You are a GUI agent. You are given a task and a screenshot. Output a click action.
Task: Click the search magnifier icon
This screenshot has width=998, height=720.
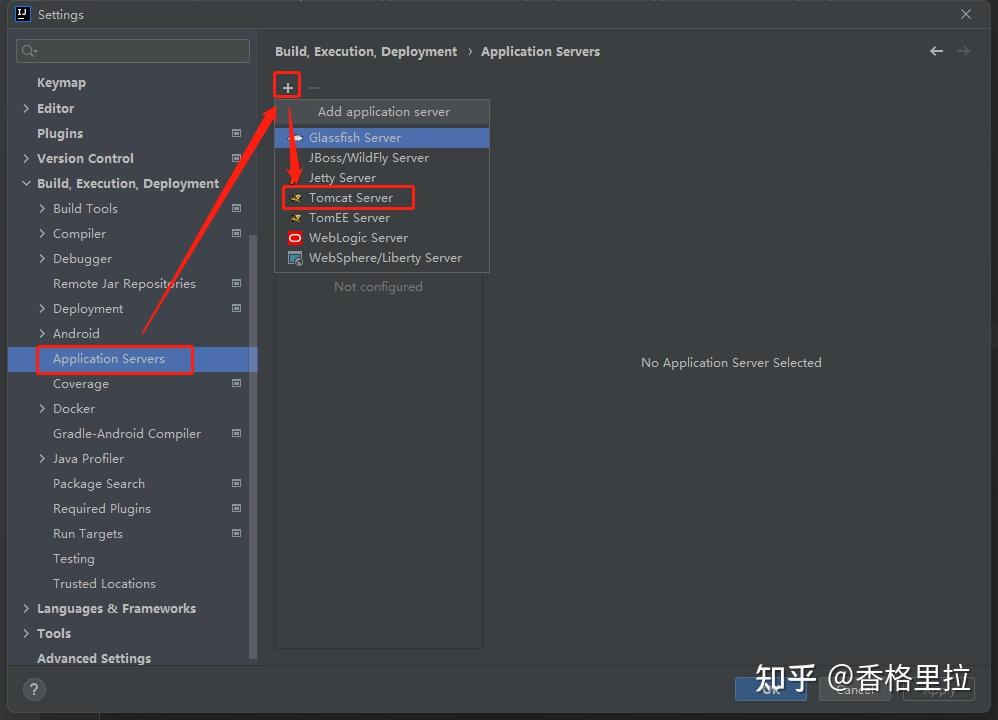29,51
